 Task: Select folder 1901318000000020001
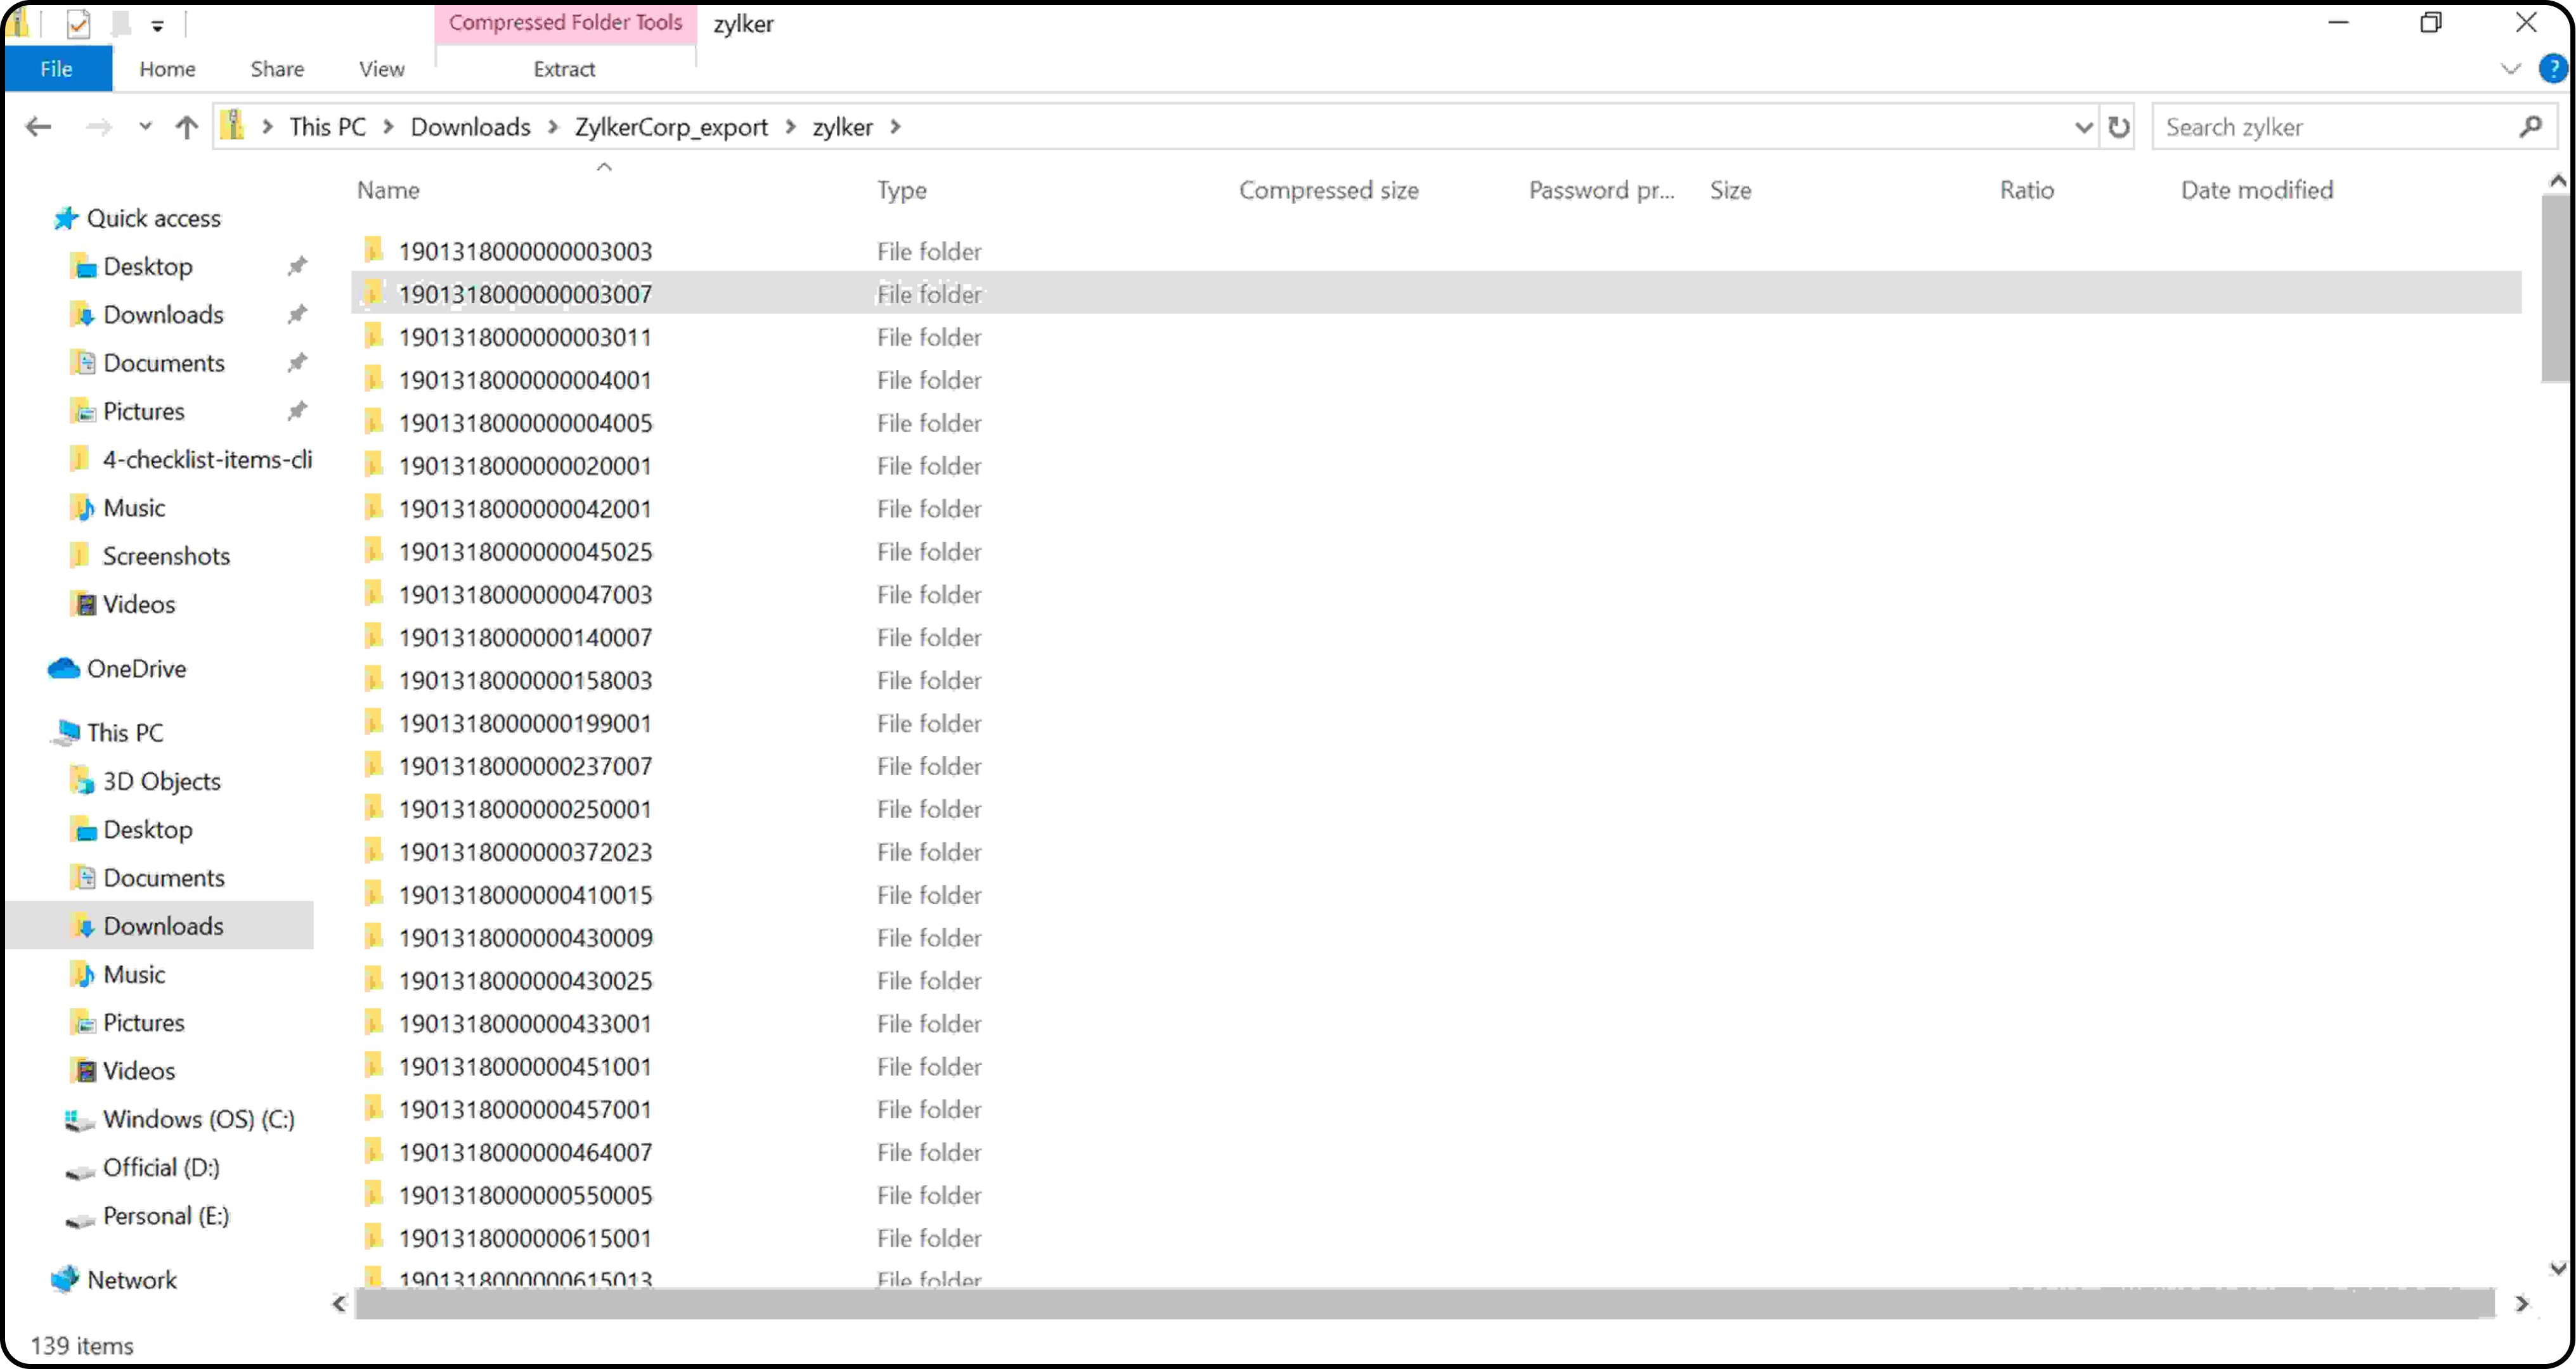click(x=525, y=466)
